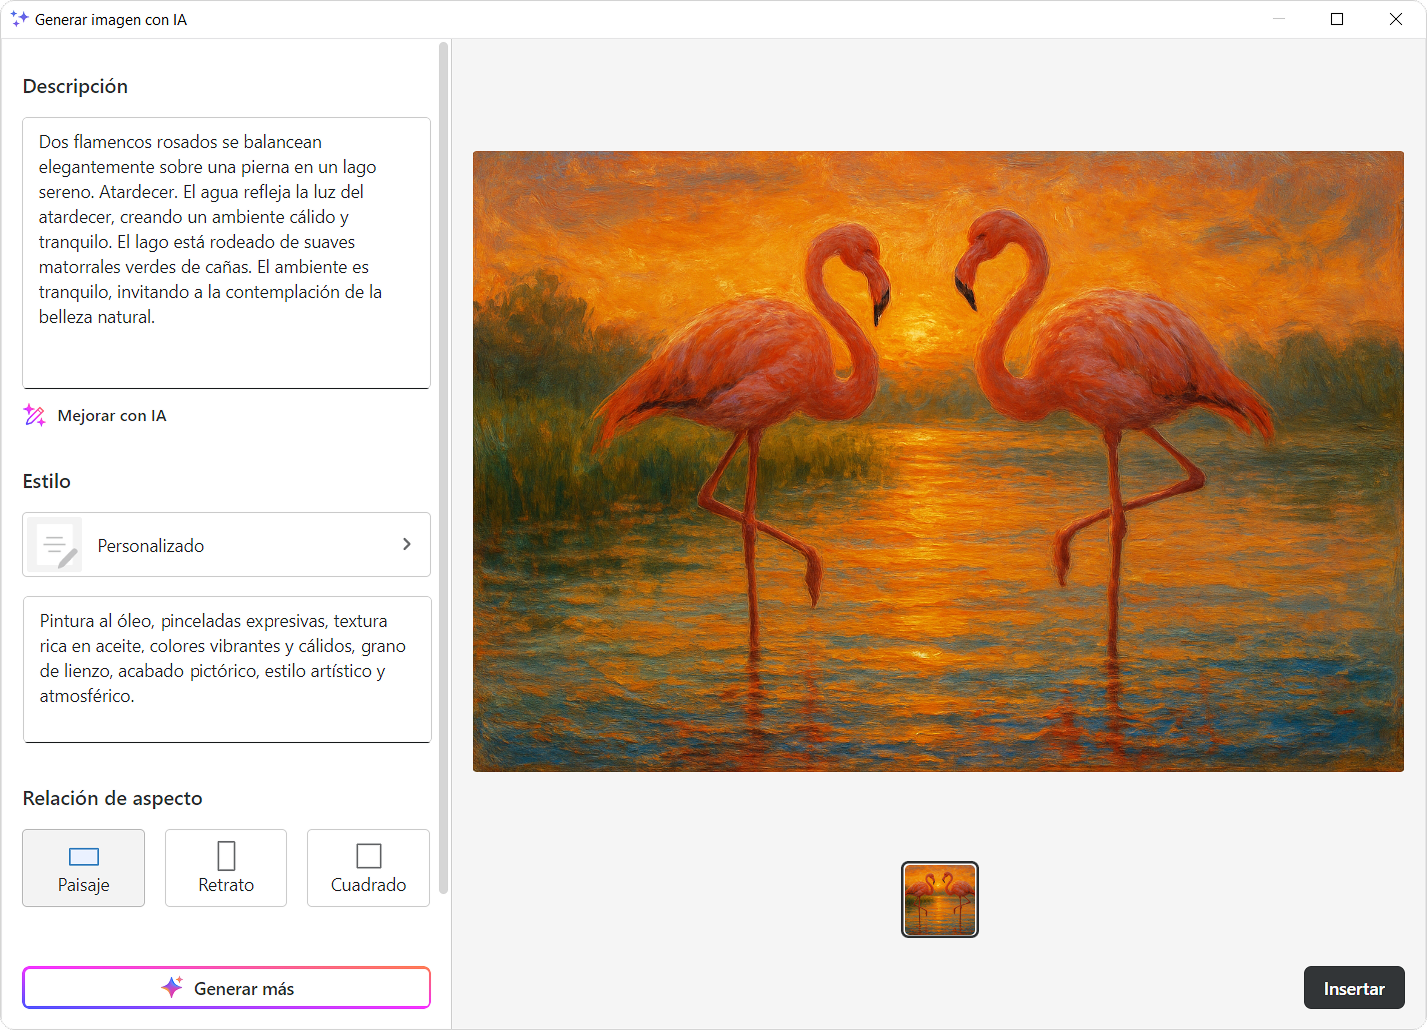
Task: Click the sparkles icon in the title bar
Action: [19, 19]
